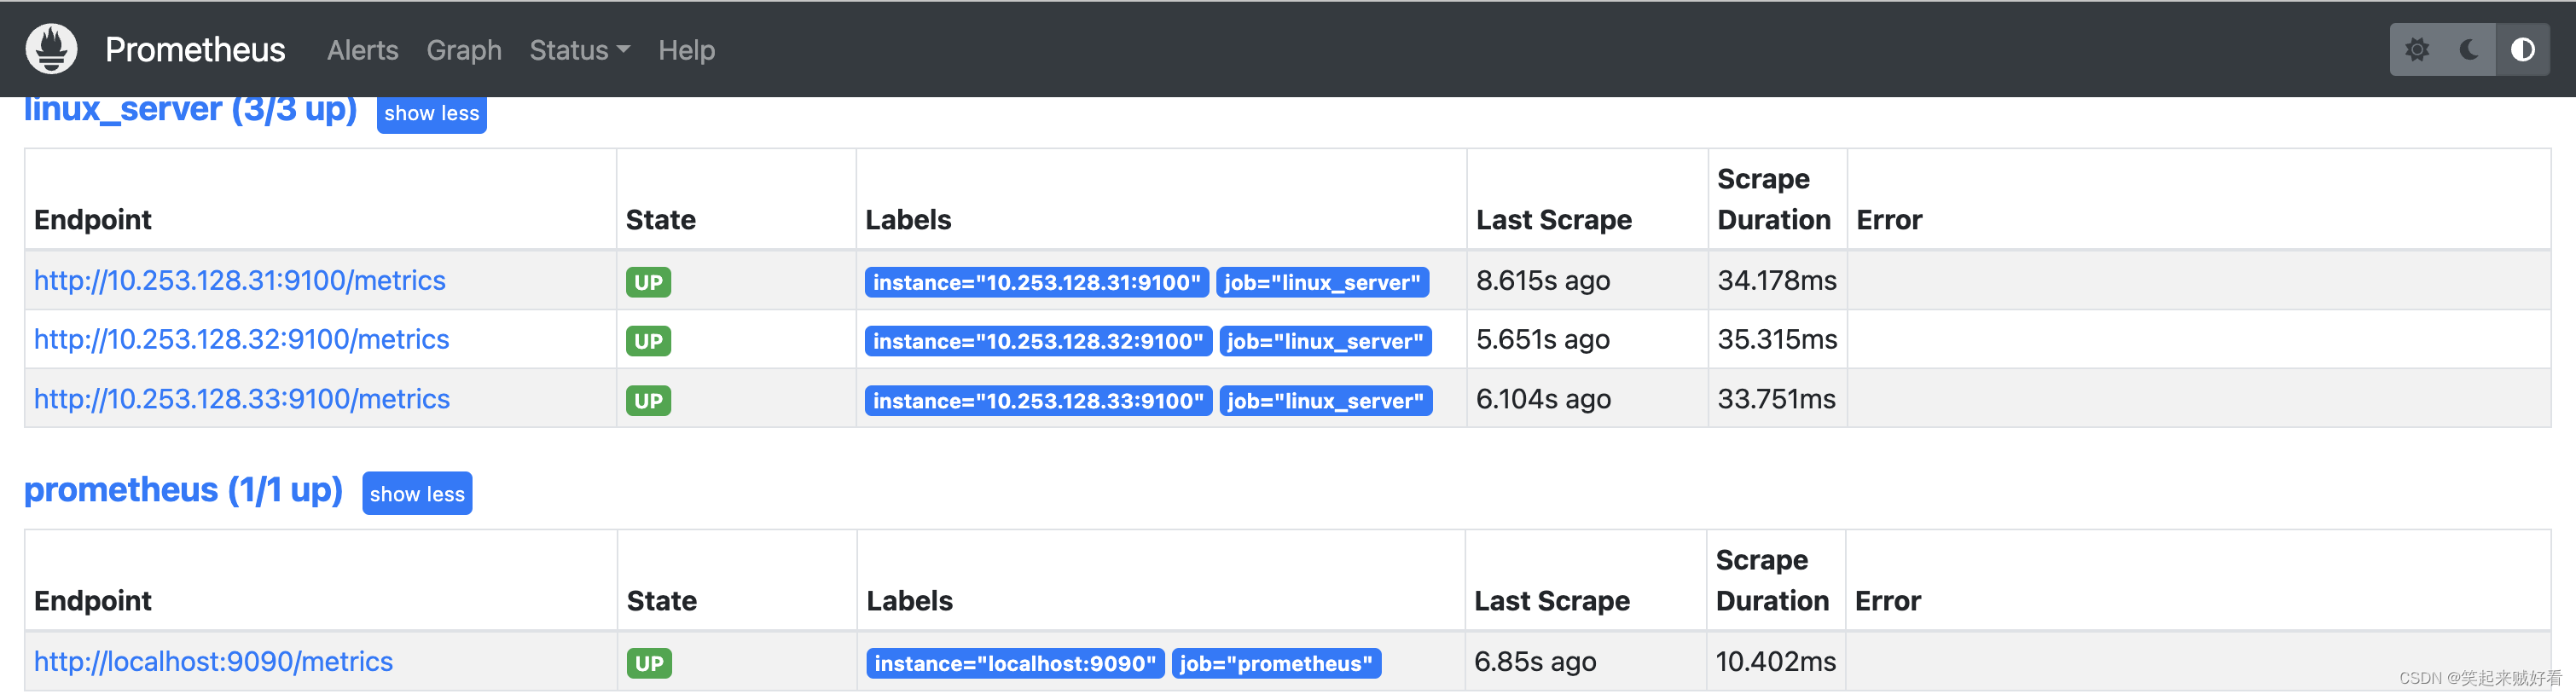Click State header in prometheus table

[661, 601]
